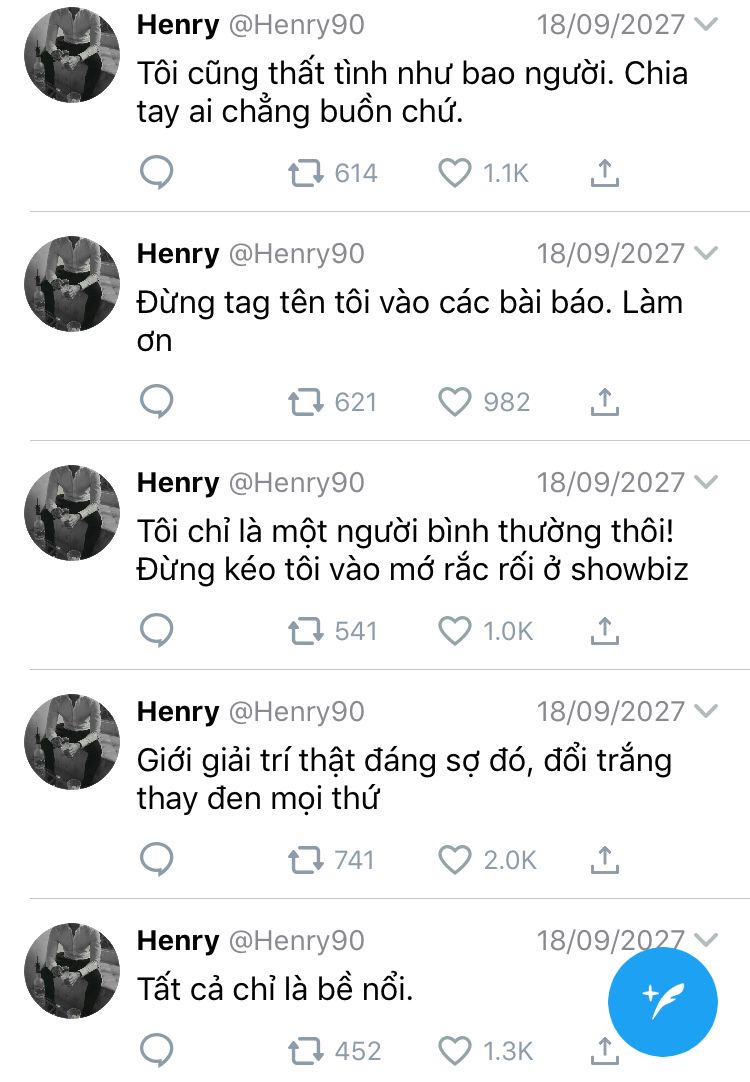
Task: Retweet the tweet with 452 retweets
Action: (x=306, y=1051)
